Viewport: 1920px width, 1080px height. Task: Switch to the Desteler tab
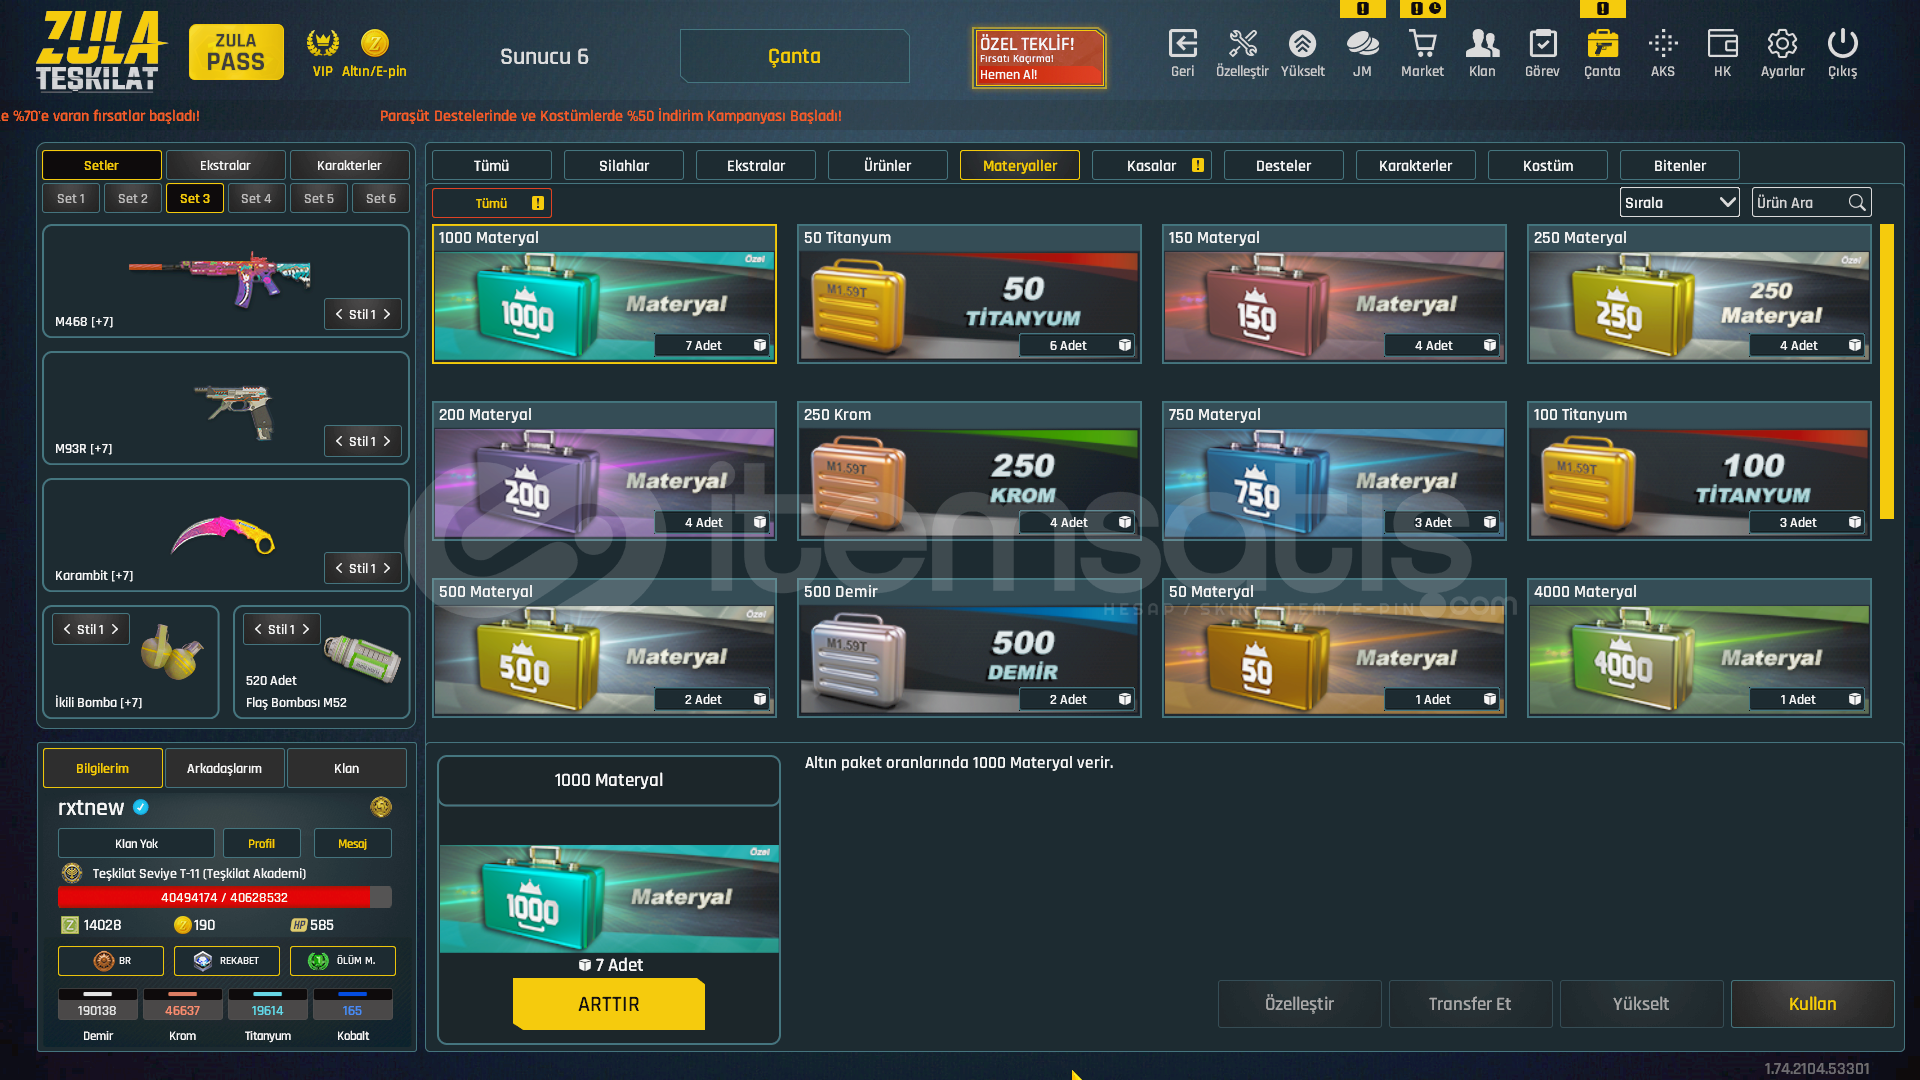click(1284, 165)
